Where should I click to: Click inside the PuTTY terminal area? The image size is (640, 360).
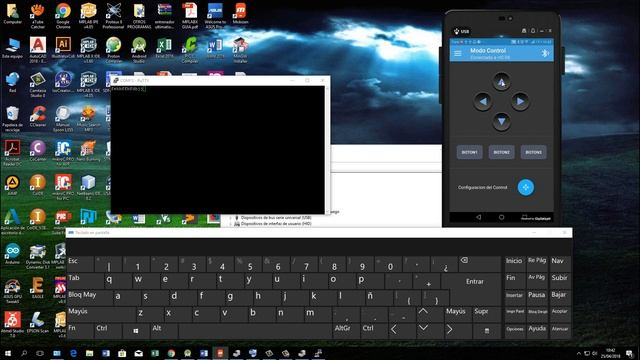(x=218, y=149)
